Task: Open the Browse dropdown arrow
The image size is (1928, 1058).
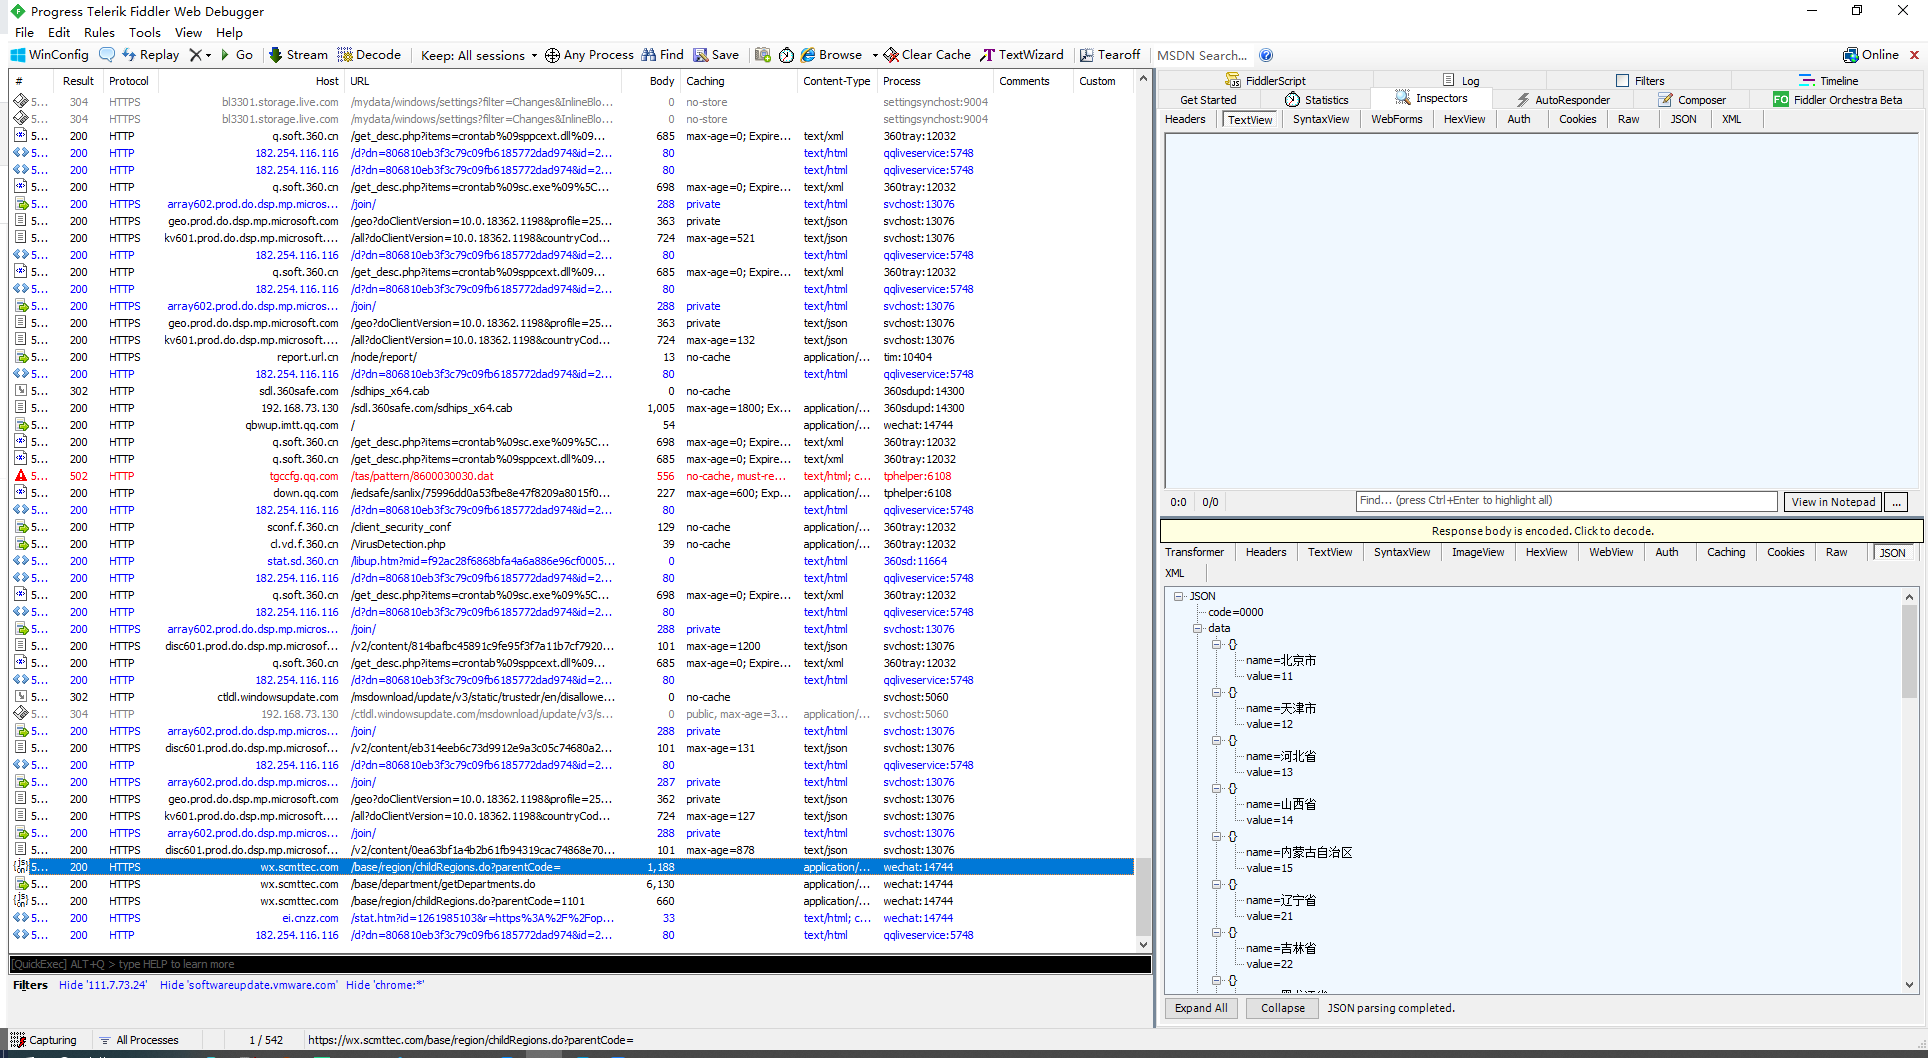Action: point(875,55)
